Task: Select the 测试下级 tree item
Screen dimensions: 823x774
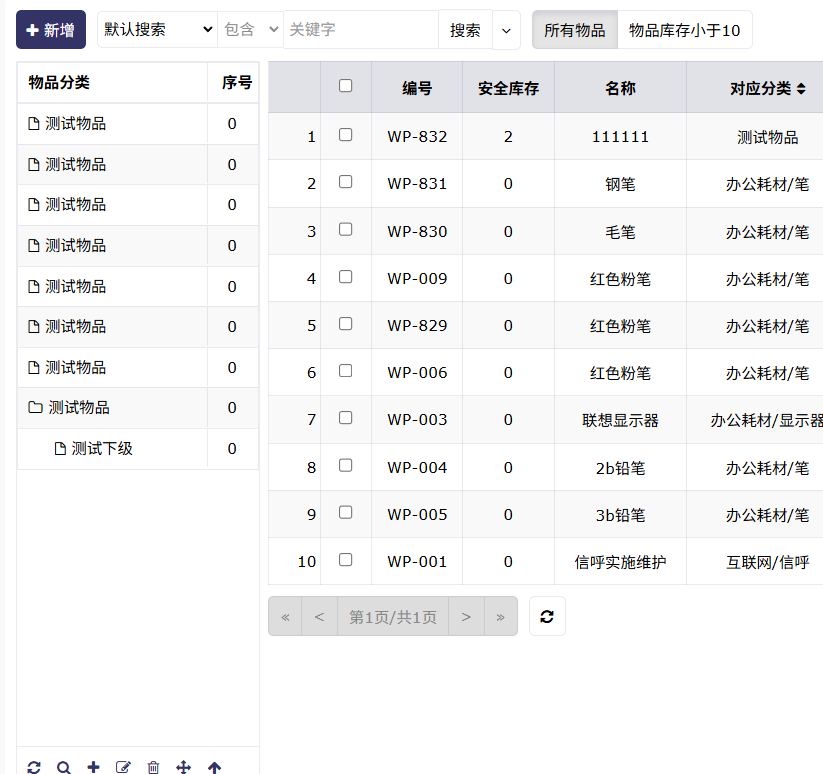Action: pos(102,449)
